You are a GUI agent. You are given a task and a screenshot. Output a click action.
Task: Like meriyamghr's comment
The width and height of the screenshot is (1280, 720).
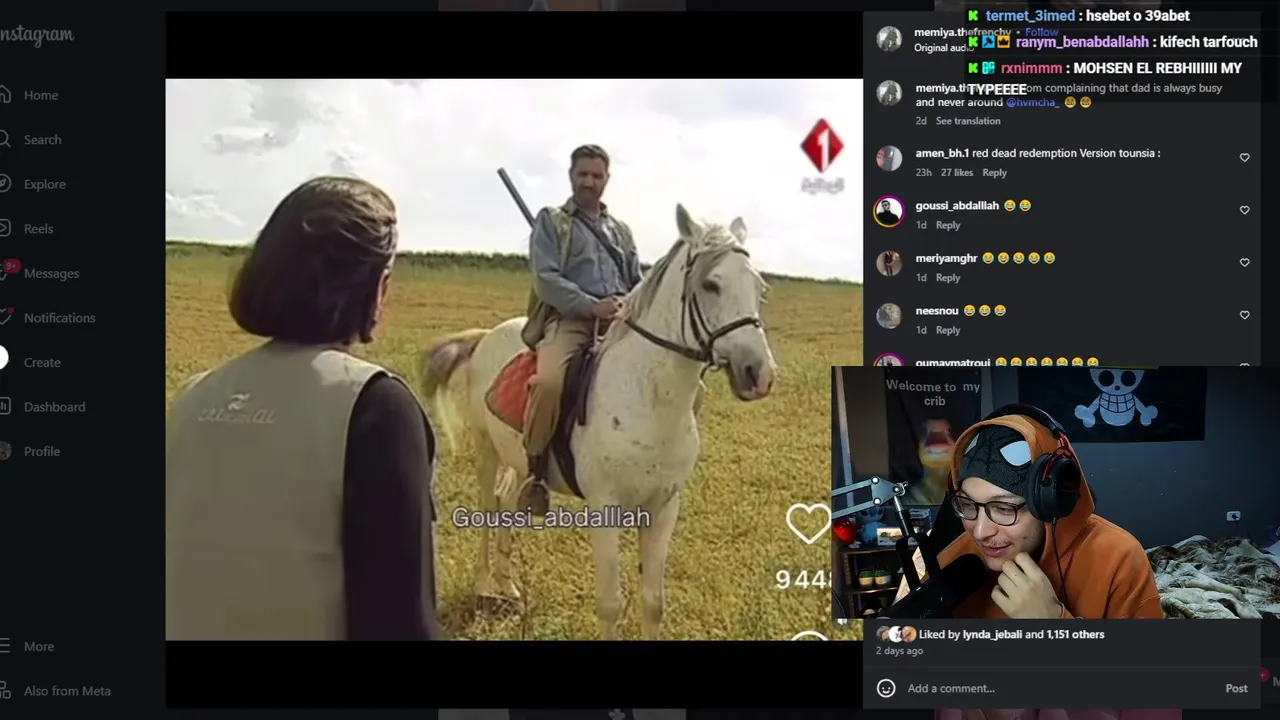point(1244,262)
